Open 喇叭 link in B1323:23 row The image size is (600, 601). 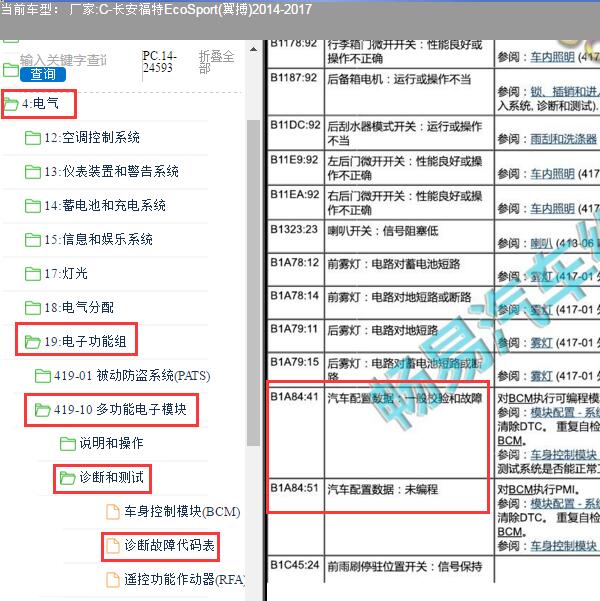541,243
